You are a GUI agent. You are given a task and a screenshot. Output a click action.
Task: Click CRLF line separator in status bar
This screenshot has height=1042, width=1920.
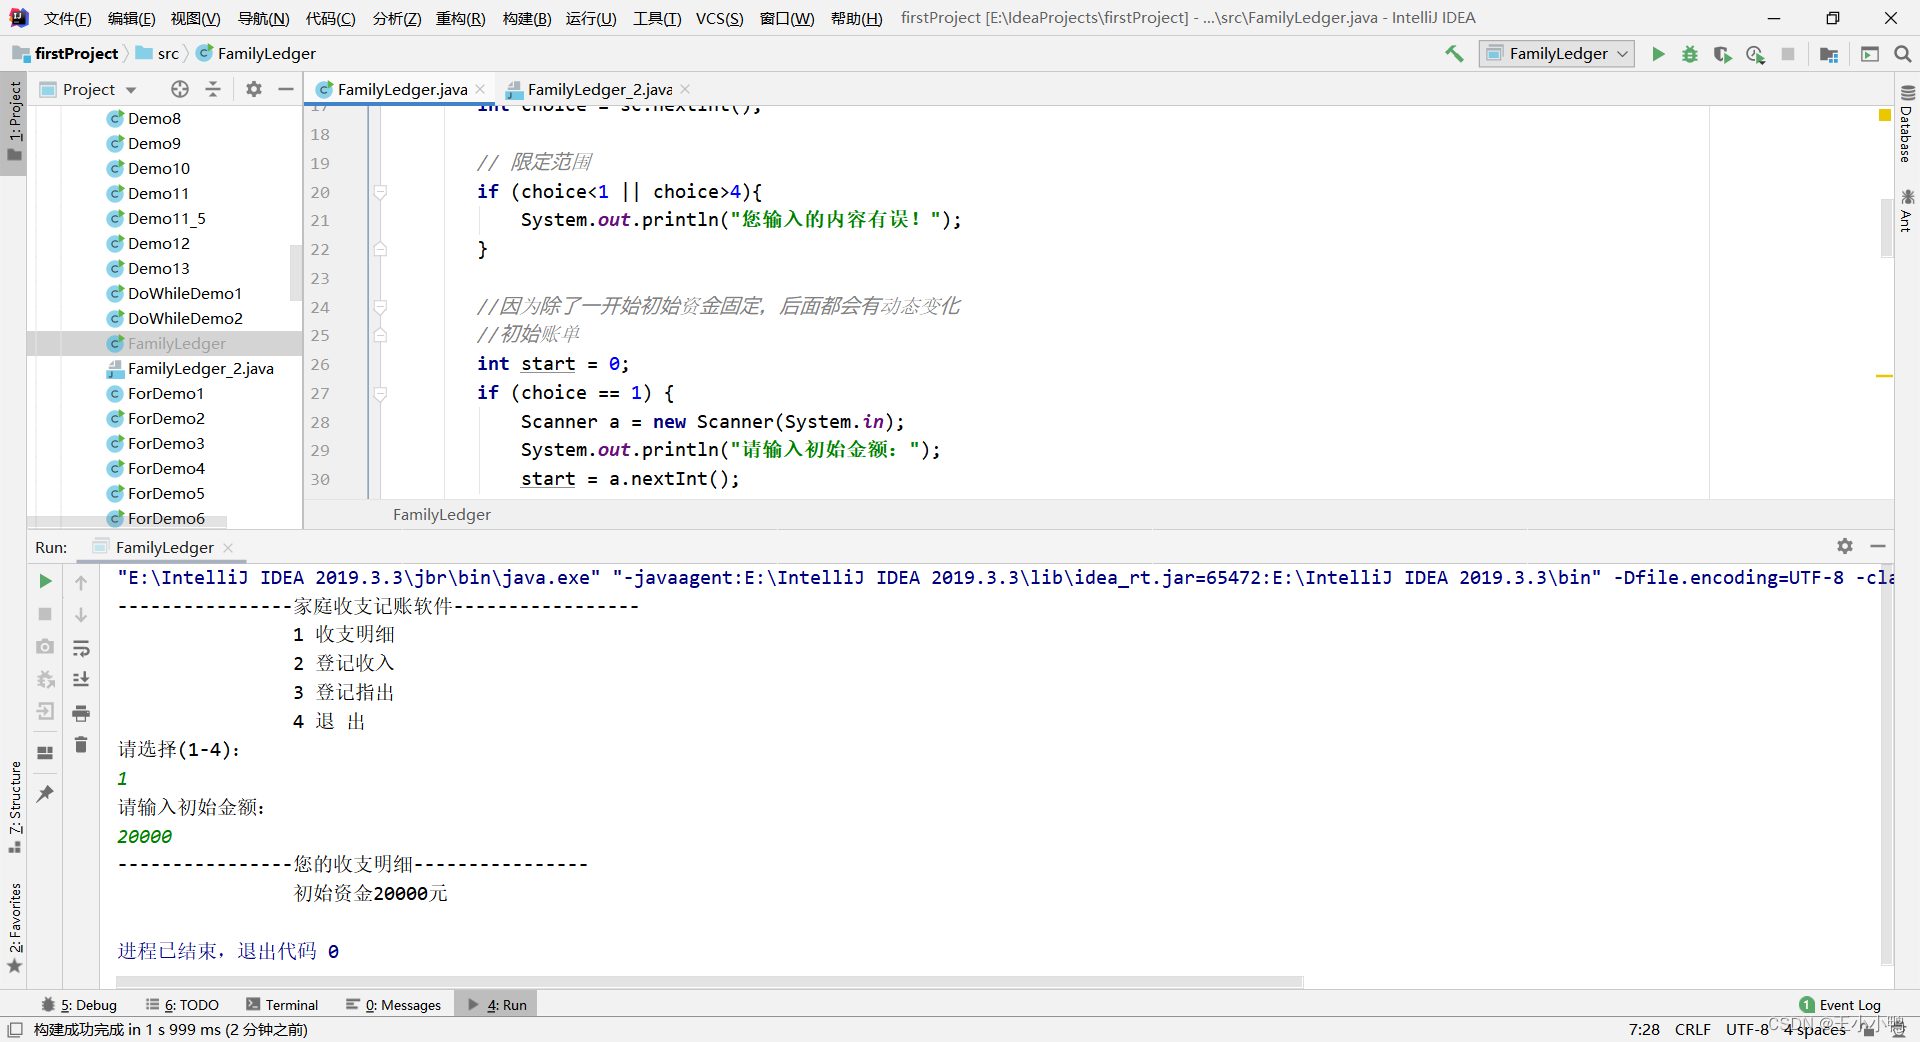pos(1693,1029)
